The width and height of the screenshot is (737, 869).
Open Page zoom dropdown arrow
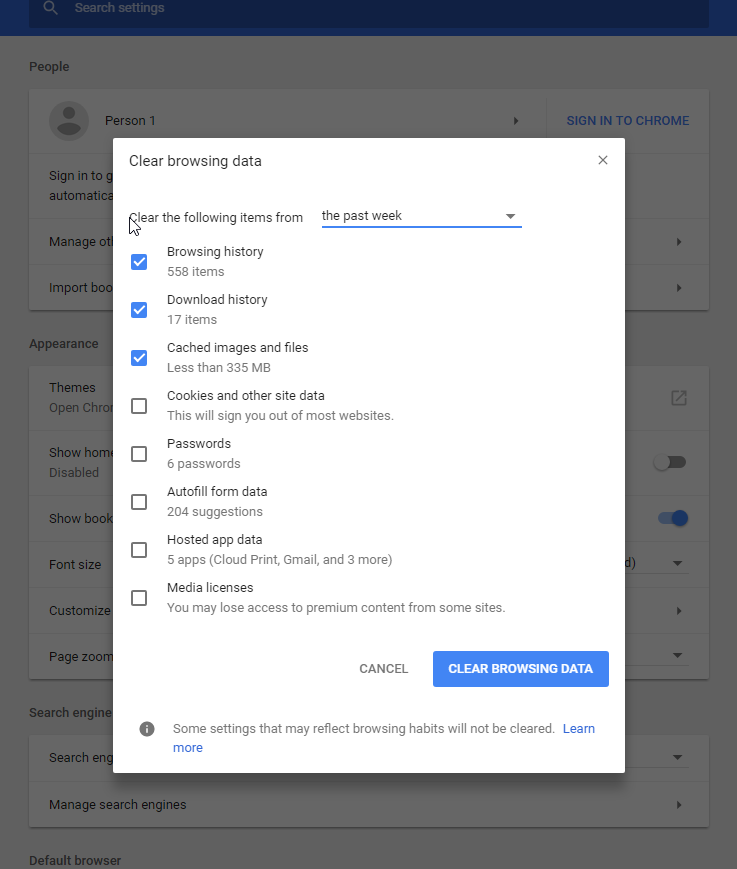click(677, 656)
